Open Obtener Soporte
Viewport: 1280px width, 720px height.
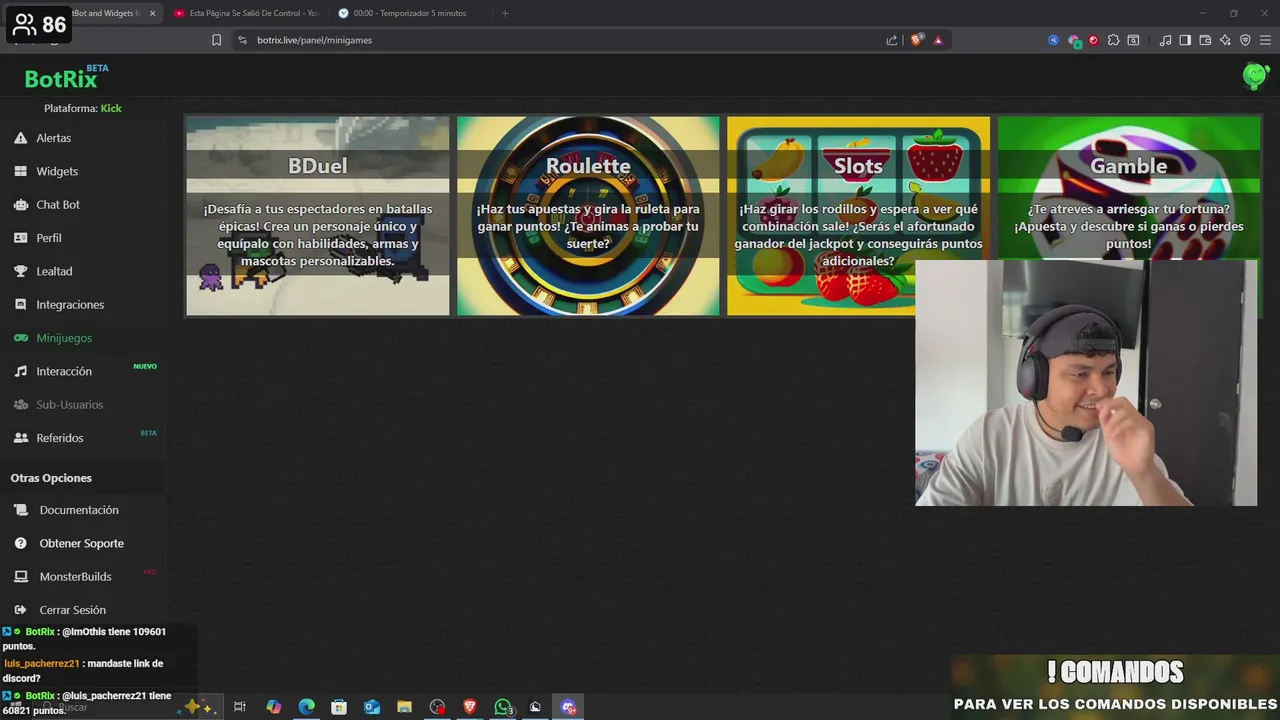point(82,543)
